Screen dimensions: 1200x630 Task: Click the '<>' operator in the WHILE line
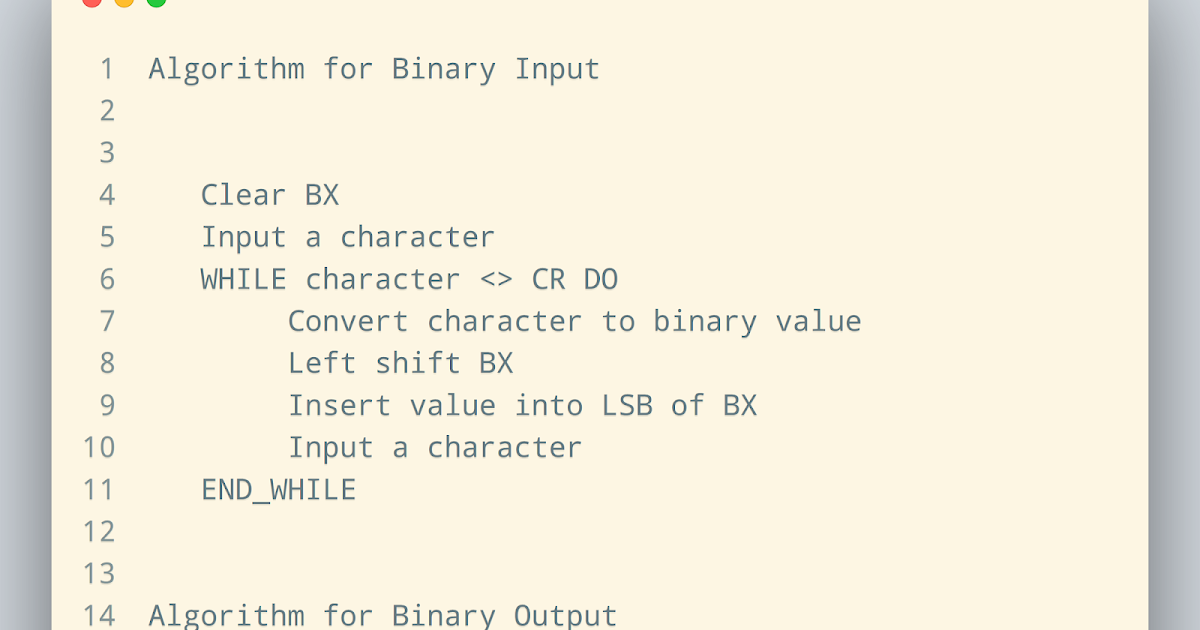point(496,279)
